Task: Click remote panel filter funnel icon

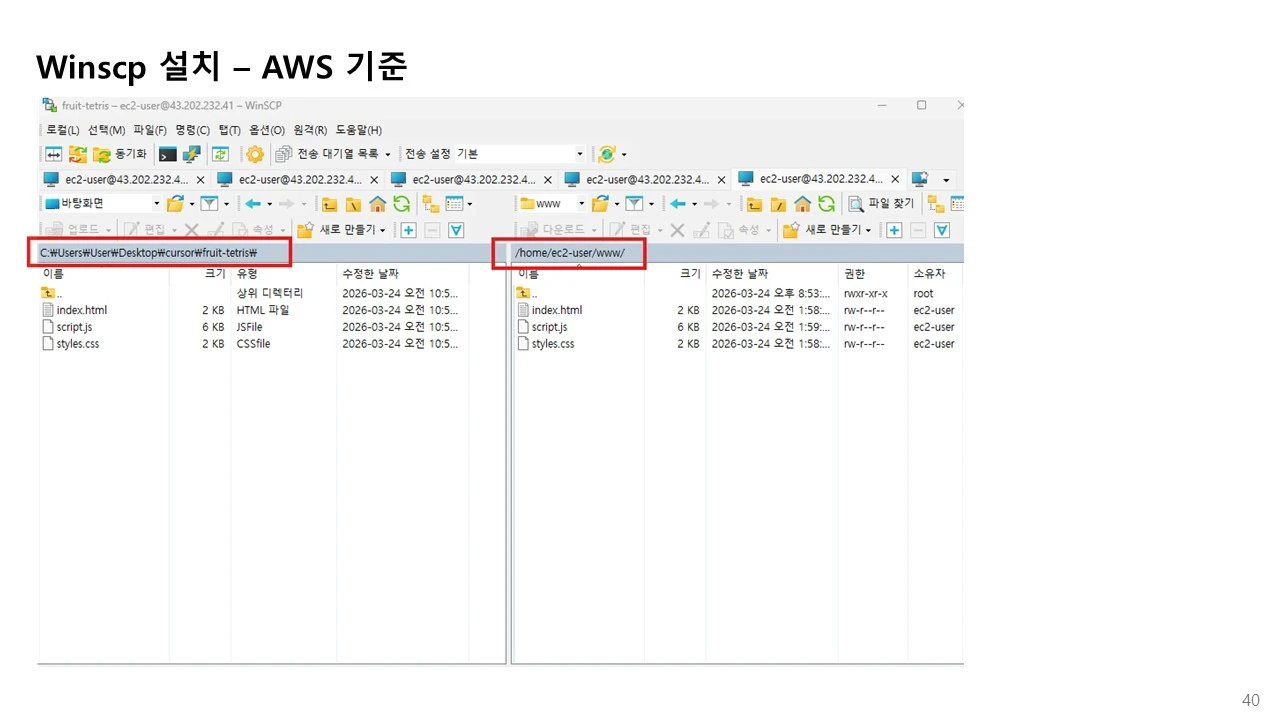Action: [x=634, y=204]
